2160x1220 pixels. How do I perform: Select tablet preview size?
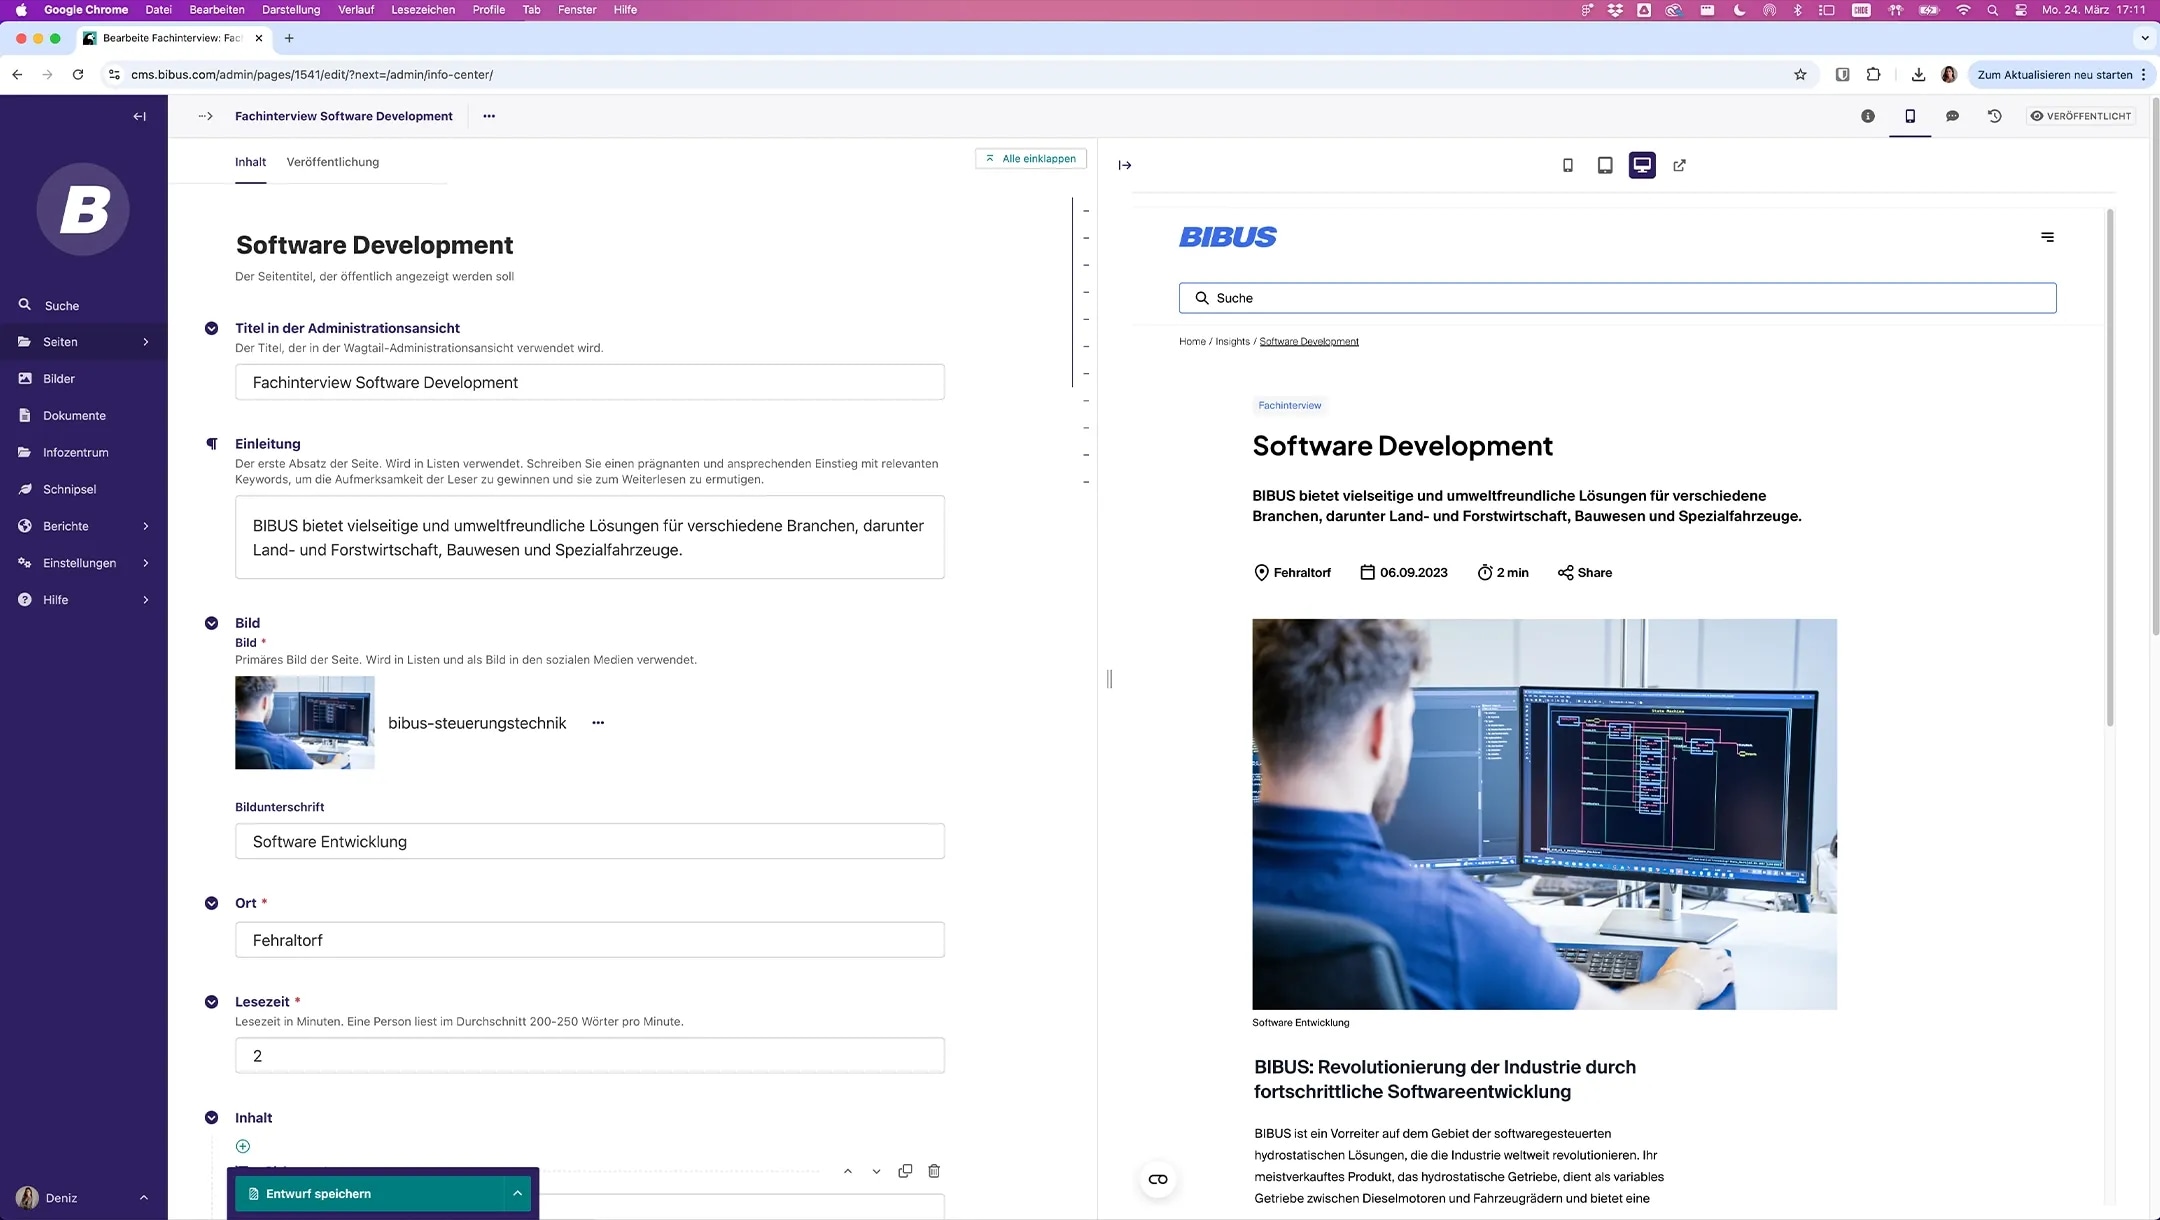point(1605,165)
